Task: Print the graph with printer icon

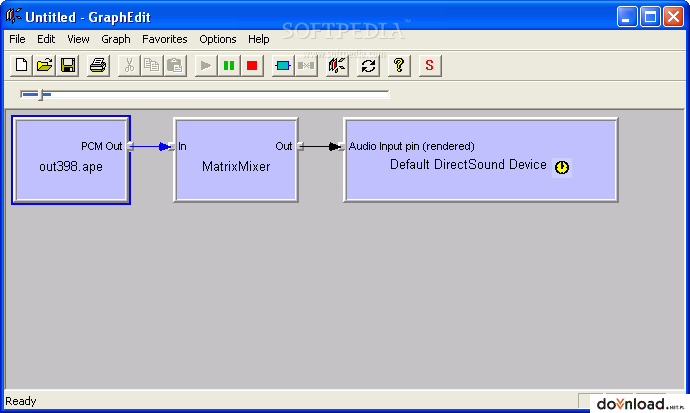Action: (98, 66)
